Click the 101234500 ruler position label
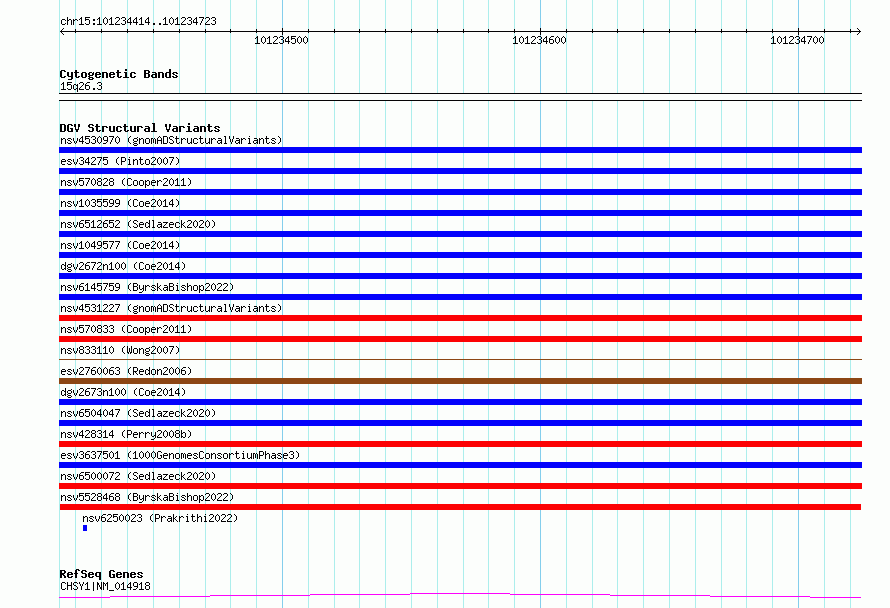Viewport: 890px width, 608px height. [282, 40]
